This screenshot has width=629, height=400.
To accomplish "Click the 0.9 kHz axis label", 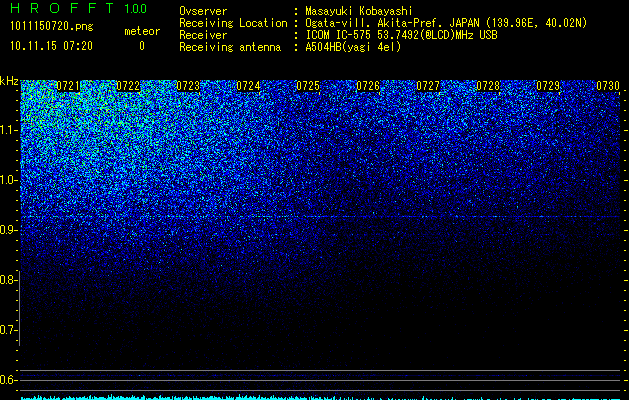I will (8, 230).
